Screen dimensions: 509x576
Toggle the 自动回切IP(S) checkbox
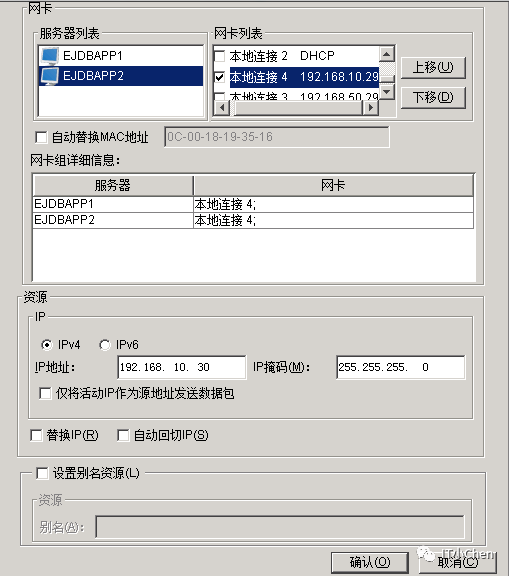click(123, 436)
